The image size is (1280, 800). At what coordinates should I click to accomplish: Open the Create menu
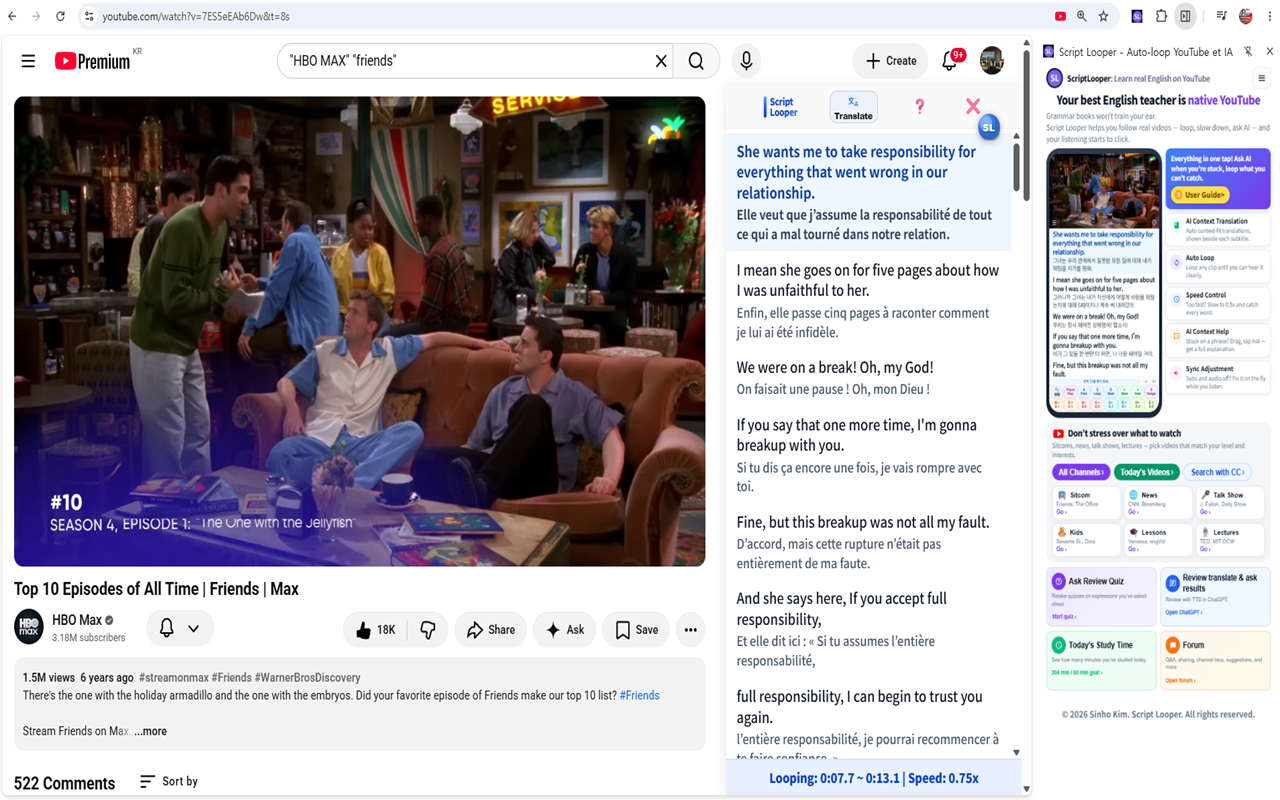click(x=890, y=61)
